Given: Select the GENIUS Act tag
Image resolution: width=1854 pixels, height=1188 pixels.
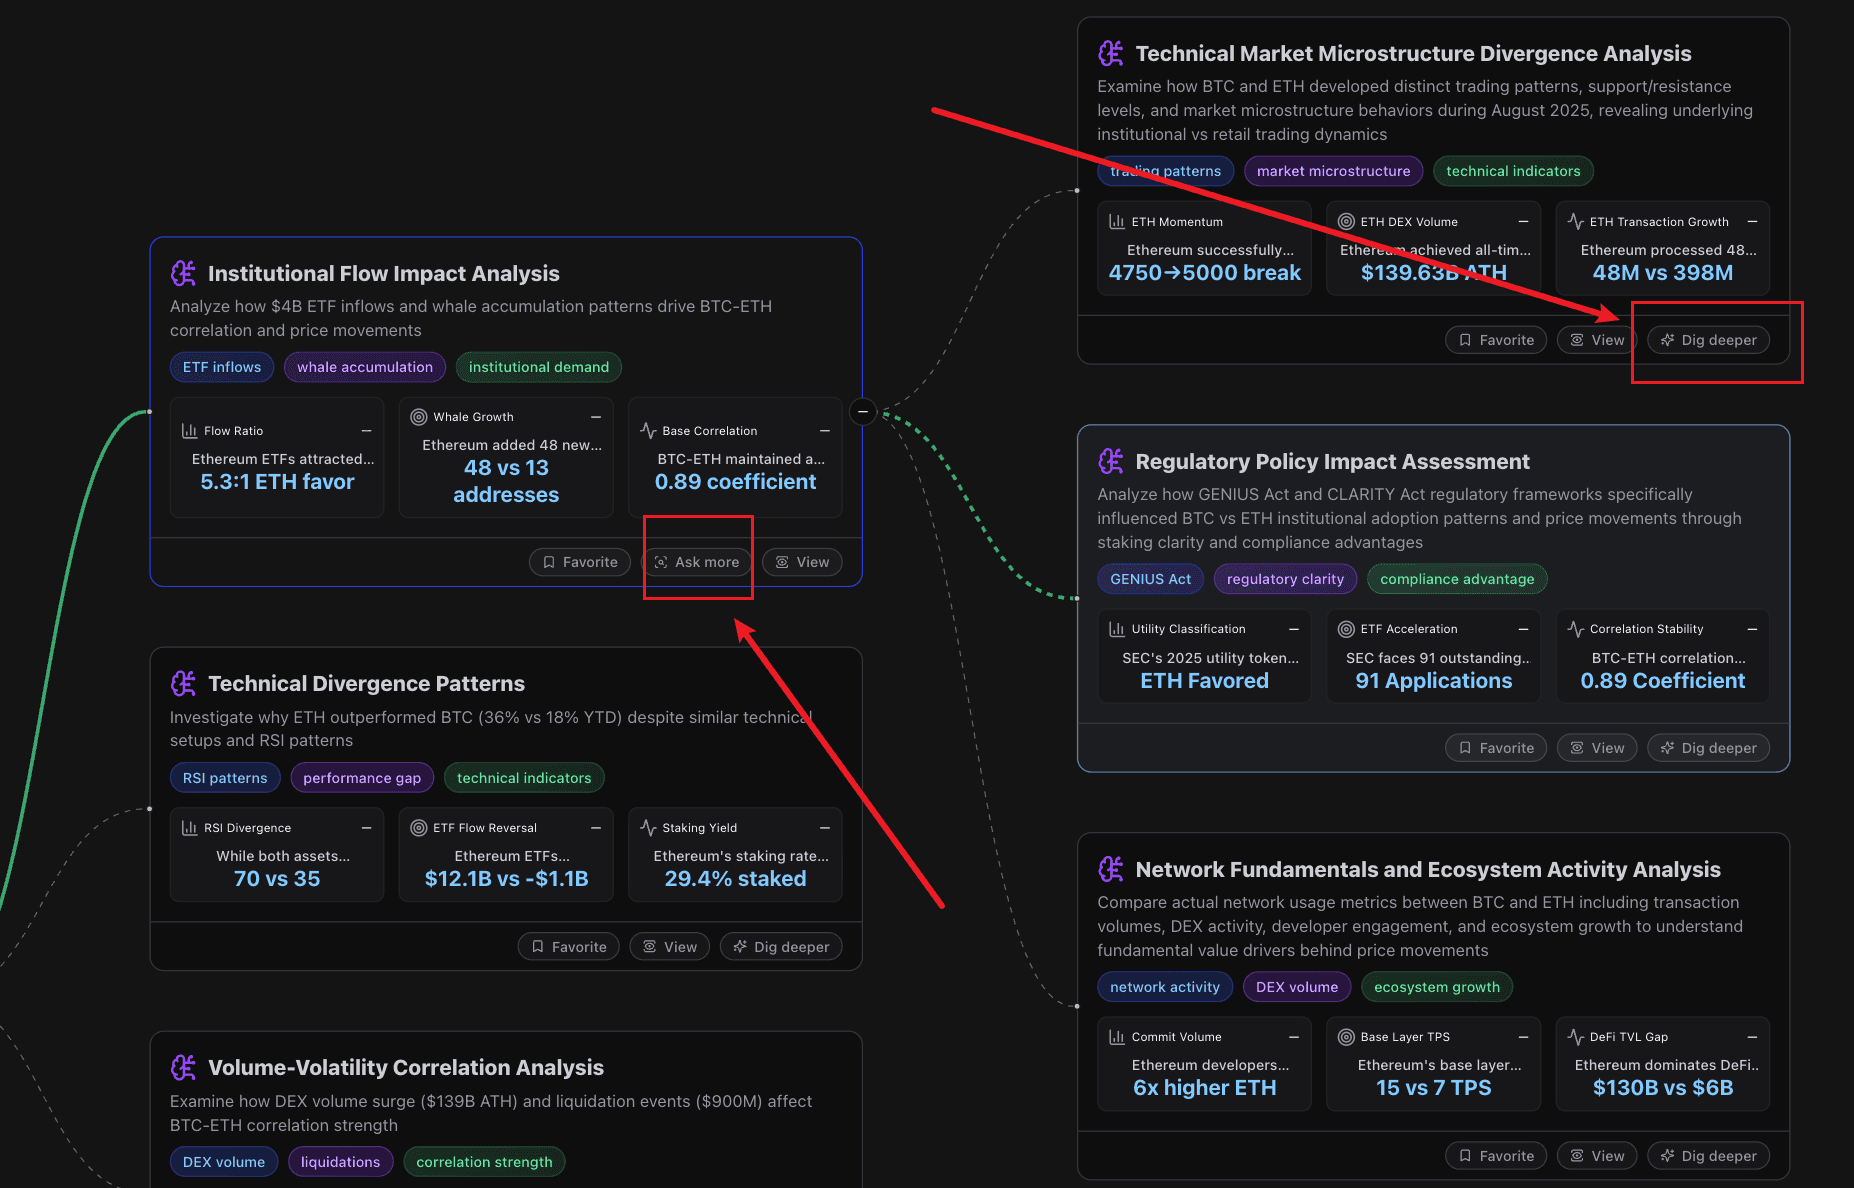Looking at the screenshot, I should (x=1150, y=579).
